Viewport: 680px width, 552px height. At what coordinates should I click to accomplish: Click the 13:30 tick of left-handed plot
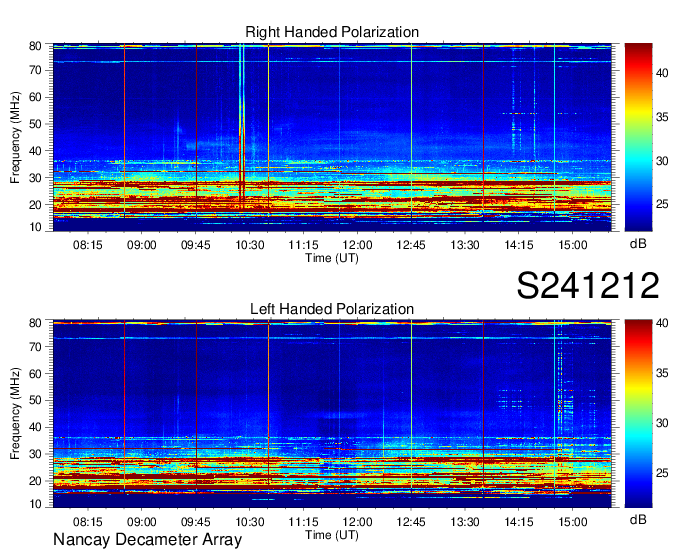pyautogui.click(x=465, y=522)
